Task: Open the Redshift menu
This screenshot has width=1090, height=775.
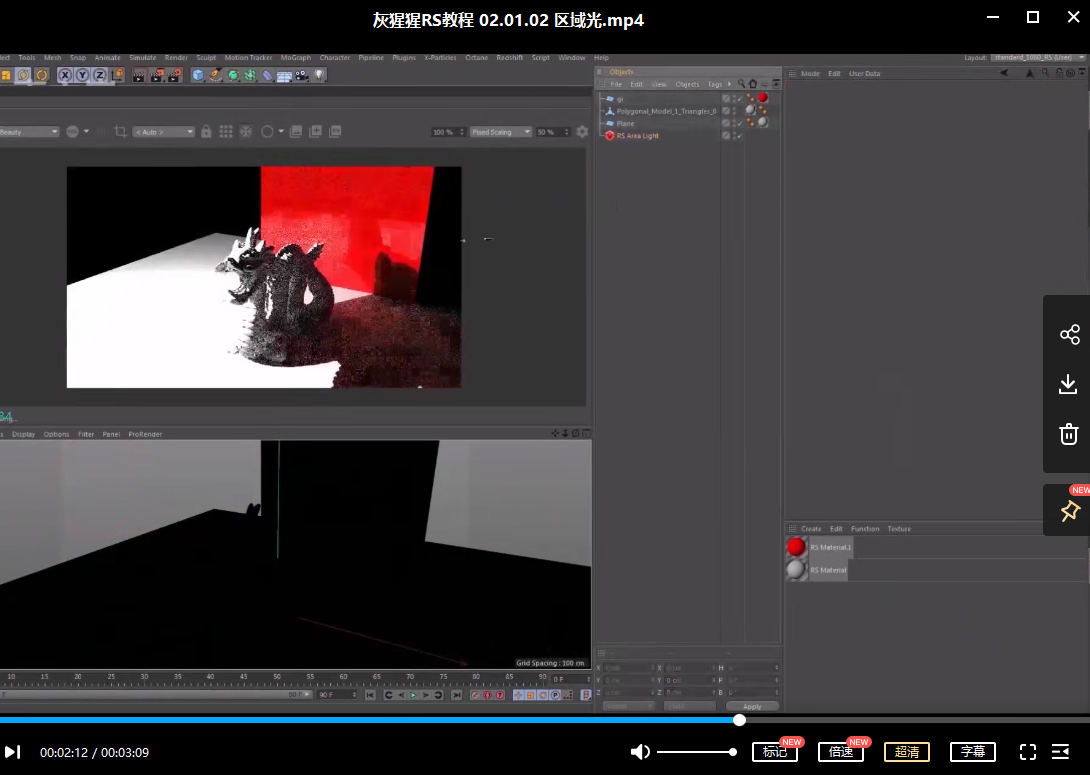Action: [x=509, y=58]
